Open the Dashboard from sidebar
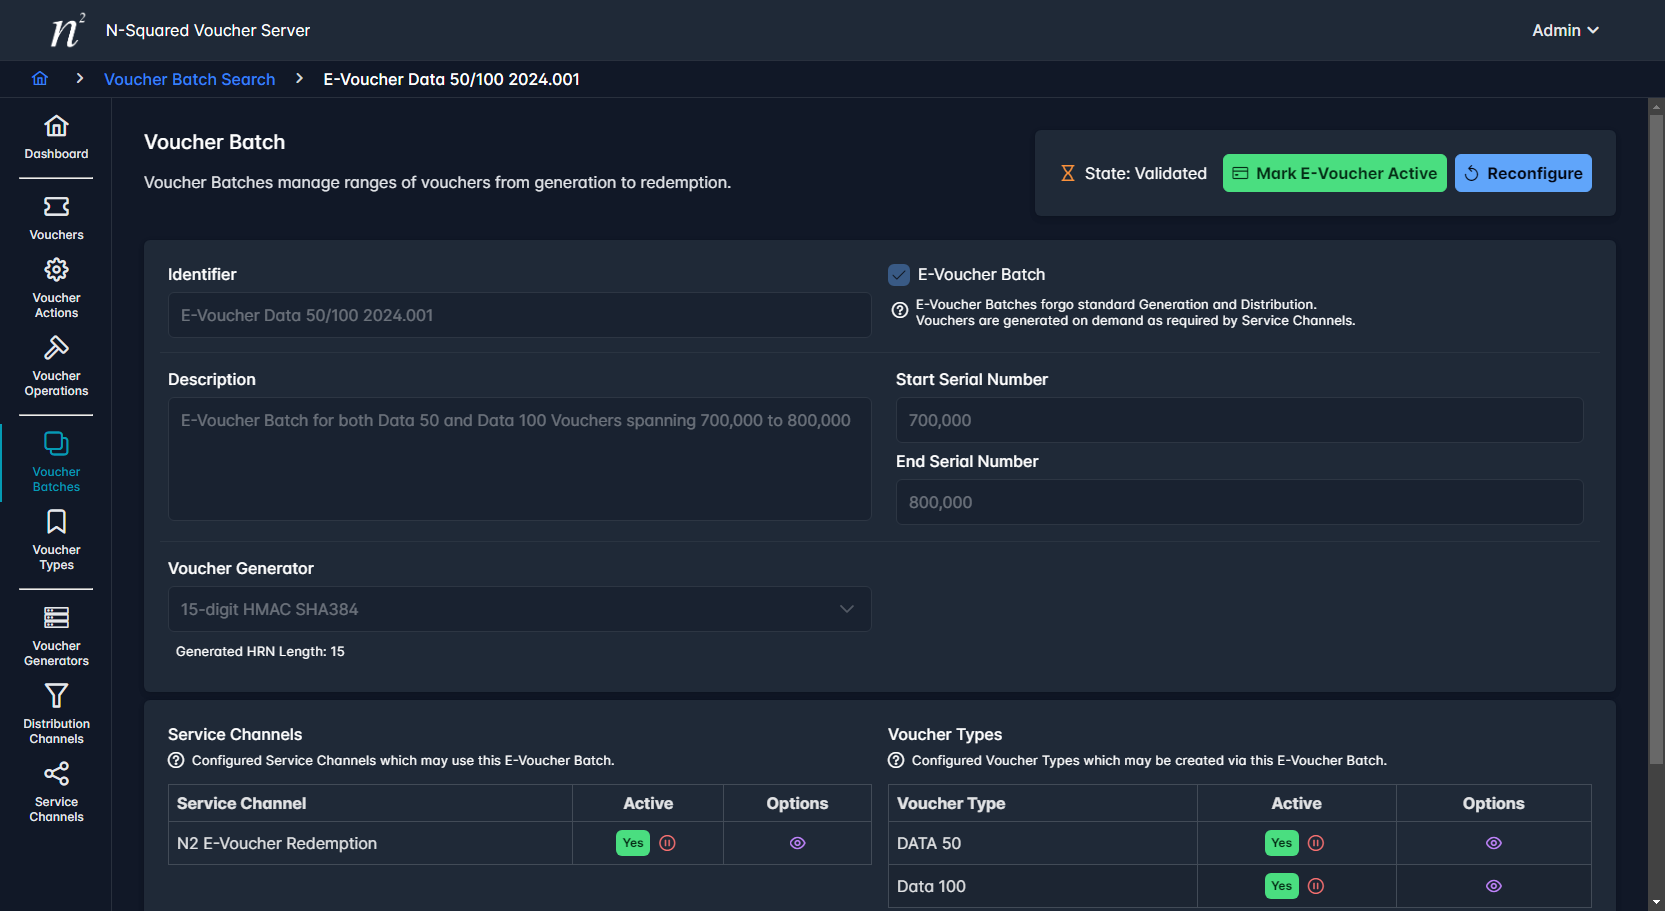Viewport: 1665px width, 911px height. (x=56, y=137)
